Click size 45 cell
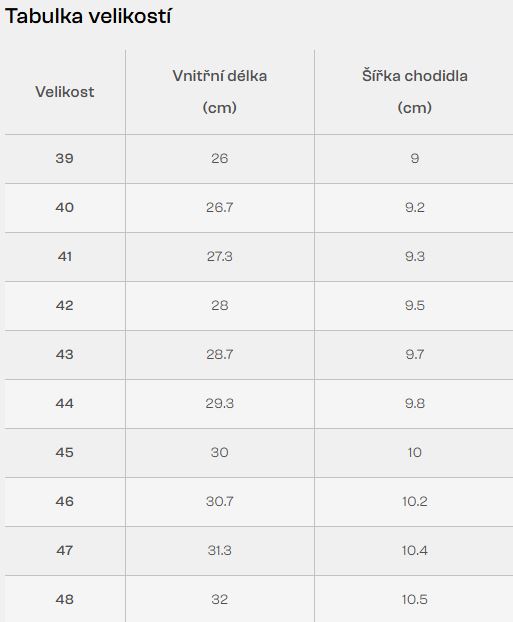Image resolution: width=513 pixels, height=622 pixels. click(x=65, y=452)
